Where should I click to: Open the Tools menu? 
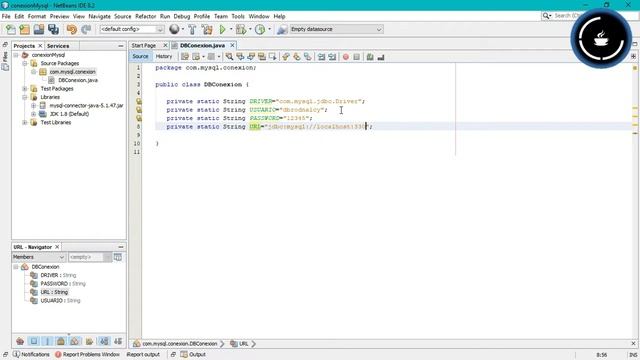pyautogui.click(x=238, y=16)
